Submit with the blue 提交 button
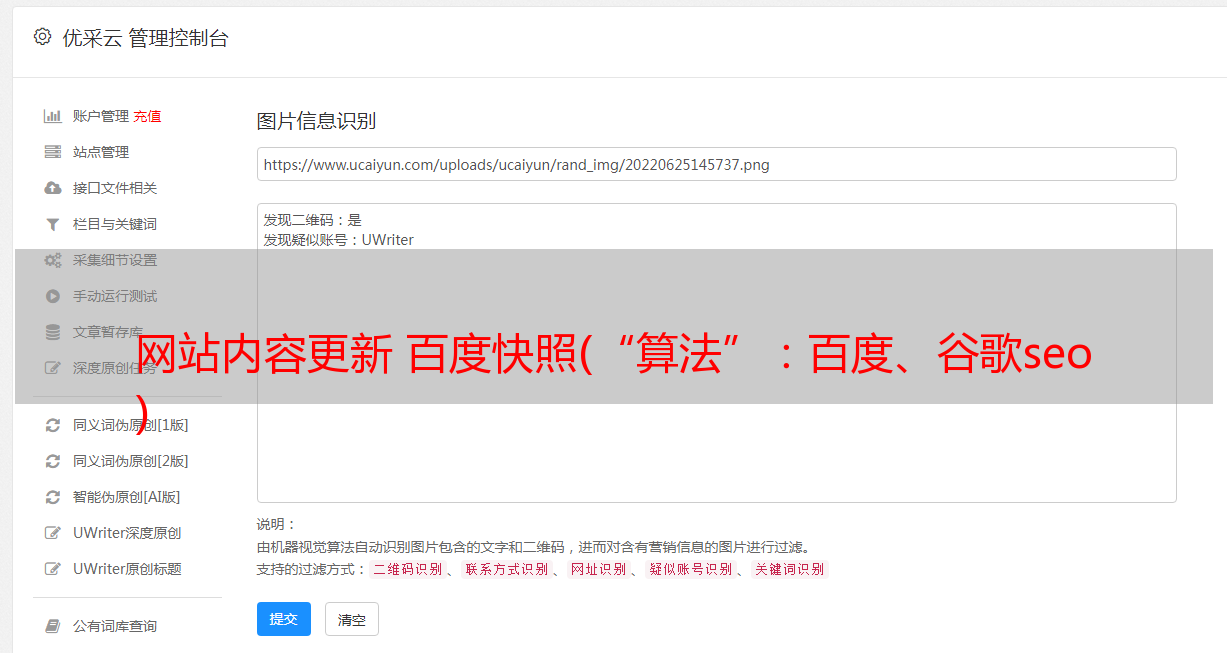This screenshot has height=653, width=1227. pyautogui.click(x=284, y=619)
